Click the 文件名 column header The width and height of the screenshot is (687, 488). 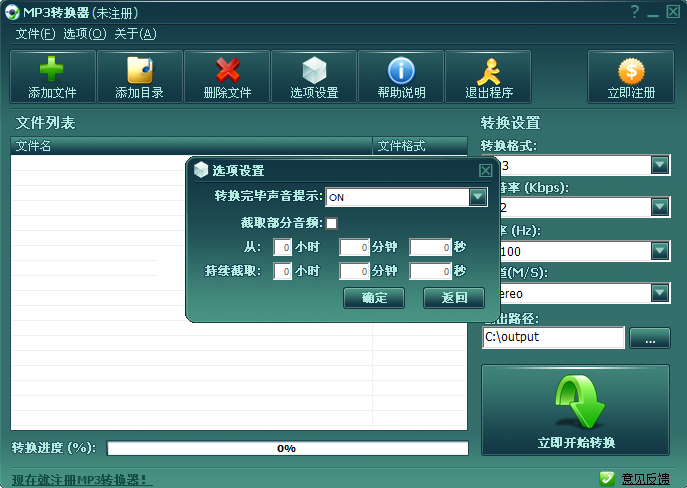click(x=191, y=145)
